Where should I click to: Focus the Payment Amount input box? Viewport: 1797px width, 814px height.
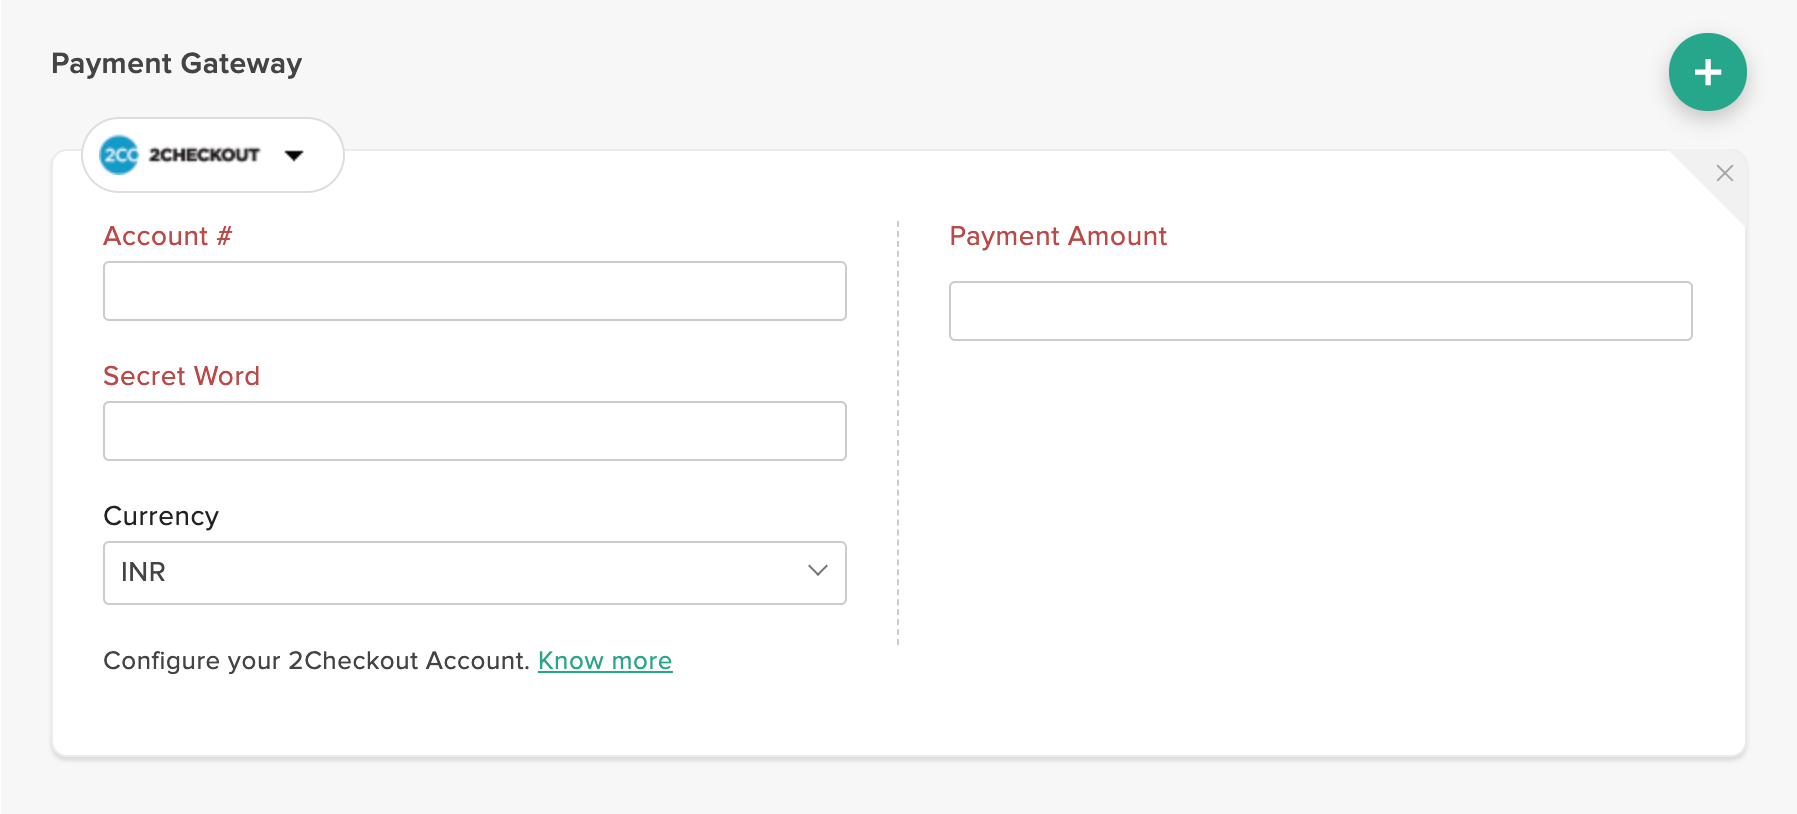coord(1320,311)
